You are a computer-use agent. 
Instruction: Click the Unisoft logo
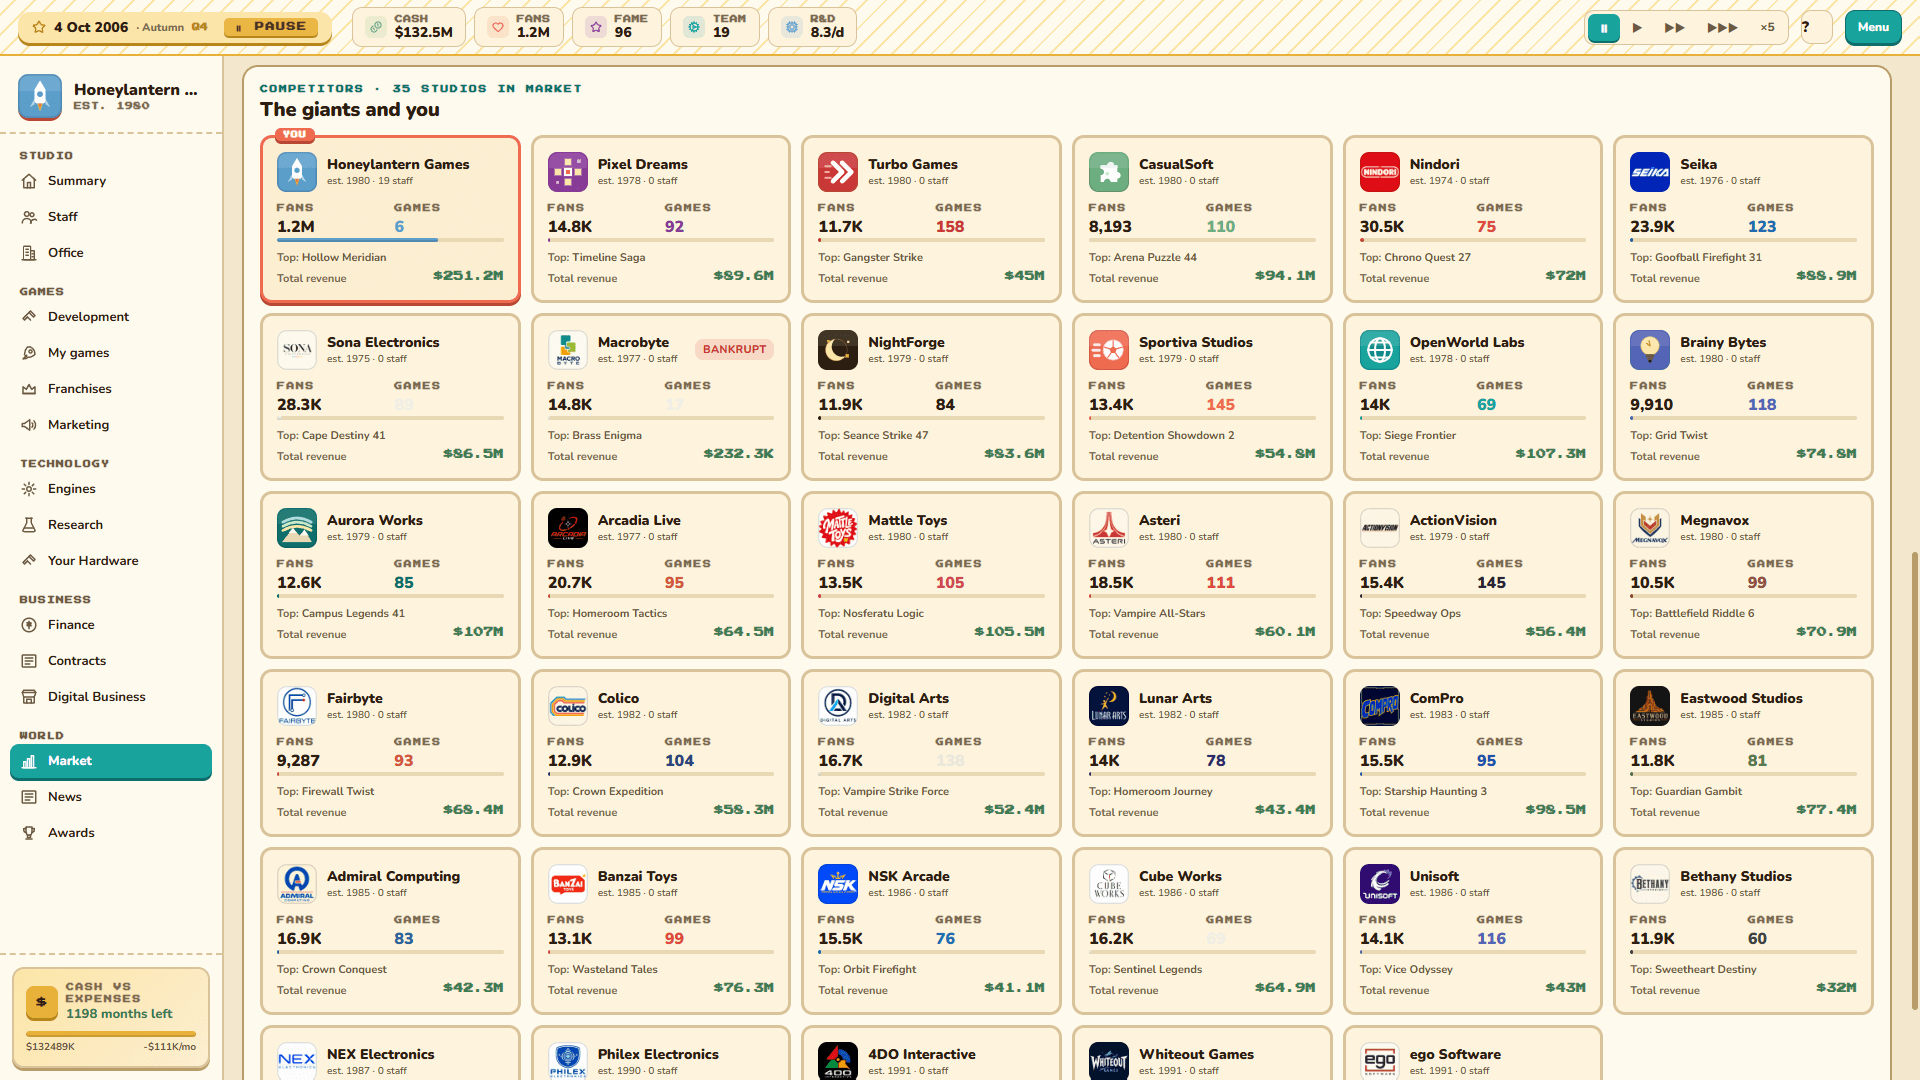coord(1380,884)
